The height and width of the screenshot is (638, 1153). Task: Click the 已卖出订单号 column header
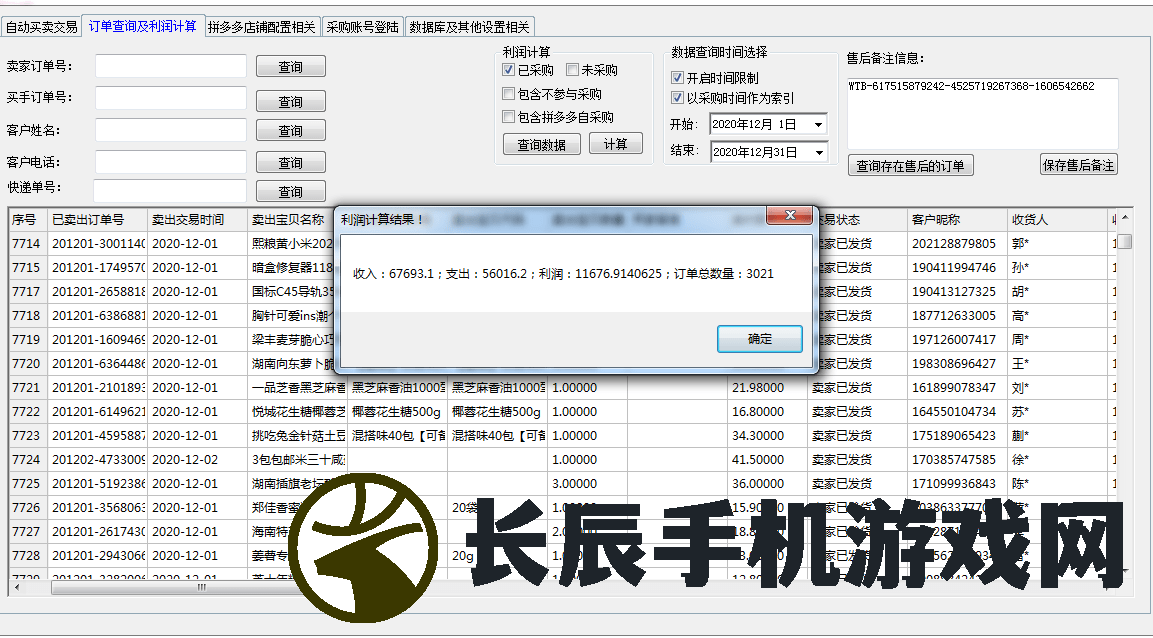point(98,220)
